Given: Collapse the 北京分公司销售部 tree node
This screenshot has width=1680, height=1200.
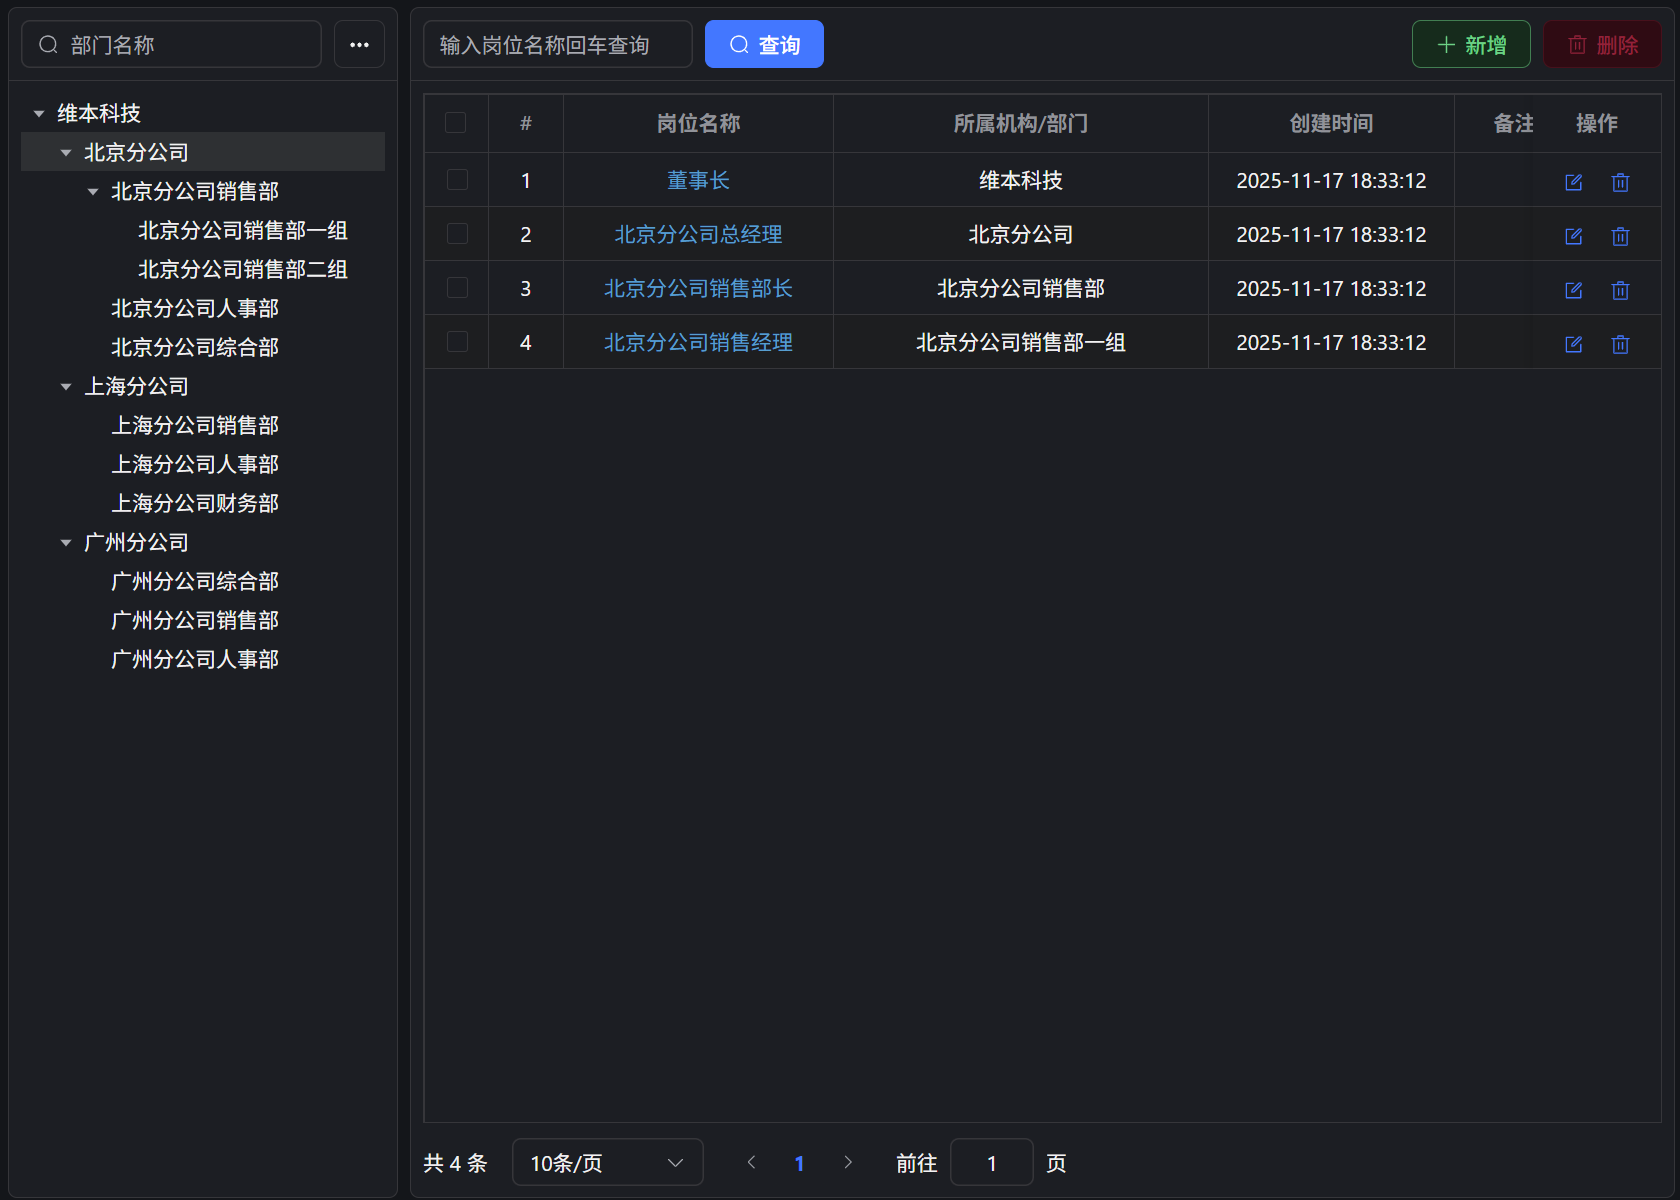Looking at the screenshot, I should pos(93,192).
